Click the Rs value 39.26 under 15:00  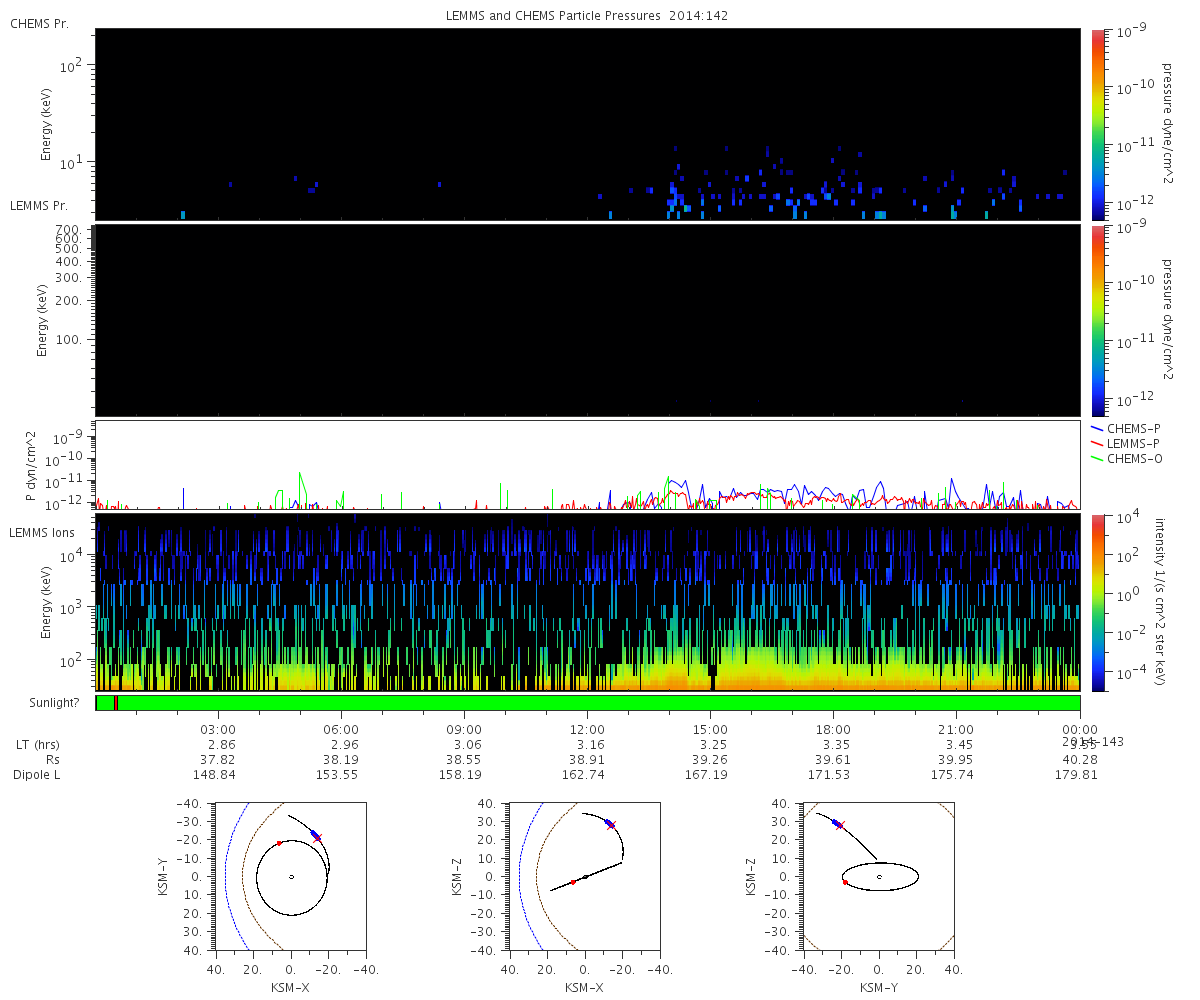point(710,760)
